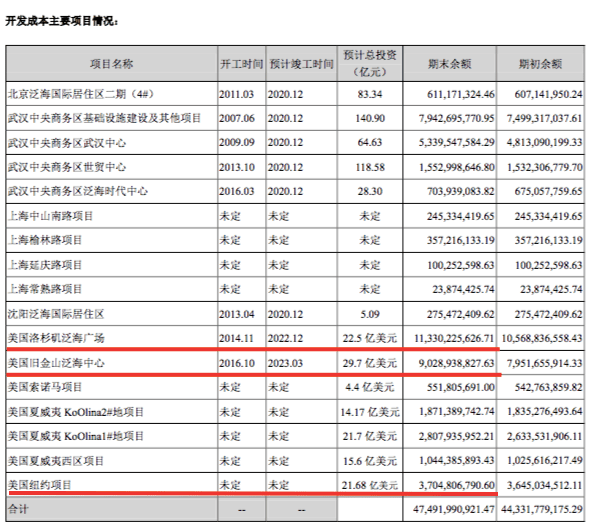Select the 期初余额 column header
Viewport: 590px width, 529px height.
click(x=540, y=64)
